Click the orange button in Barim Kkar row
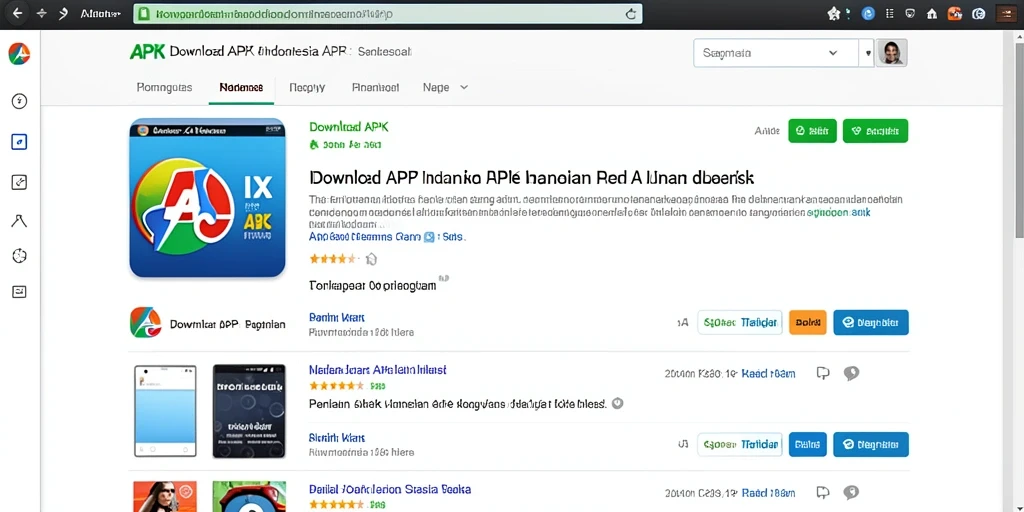Screen dimensions: 1024x512 coord(808,323)
